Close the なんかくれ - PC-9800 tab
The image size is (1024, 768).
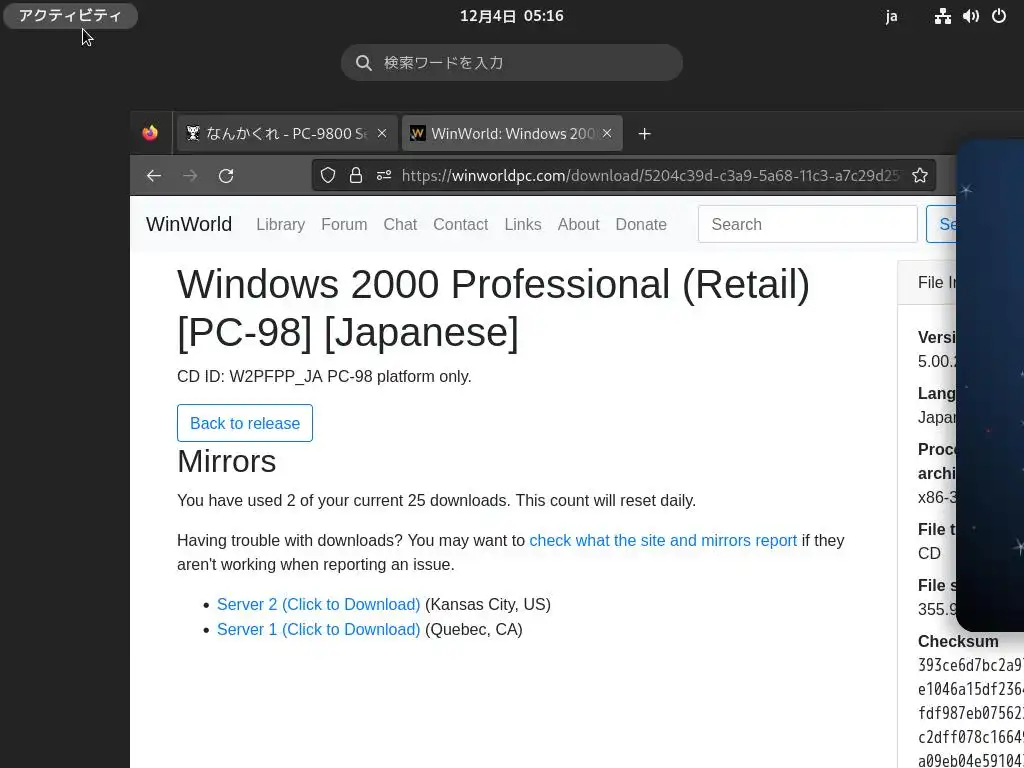[382, 133]
